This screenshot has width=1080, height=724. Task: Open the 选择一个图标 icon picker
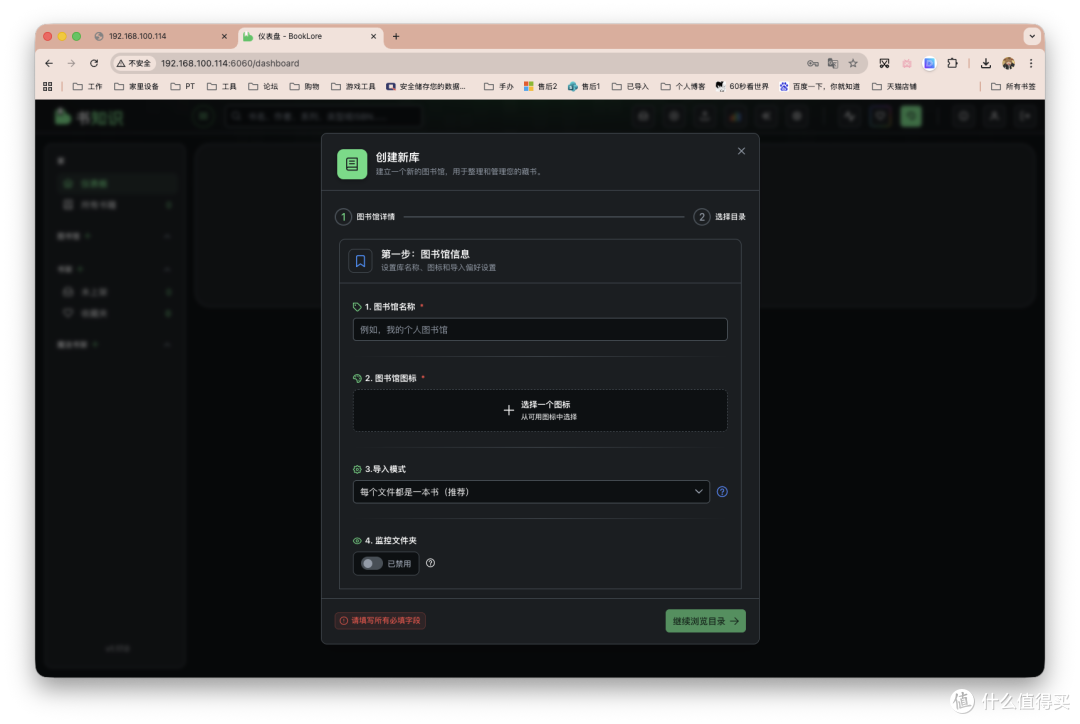click(540, 411)
